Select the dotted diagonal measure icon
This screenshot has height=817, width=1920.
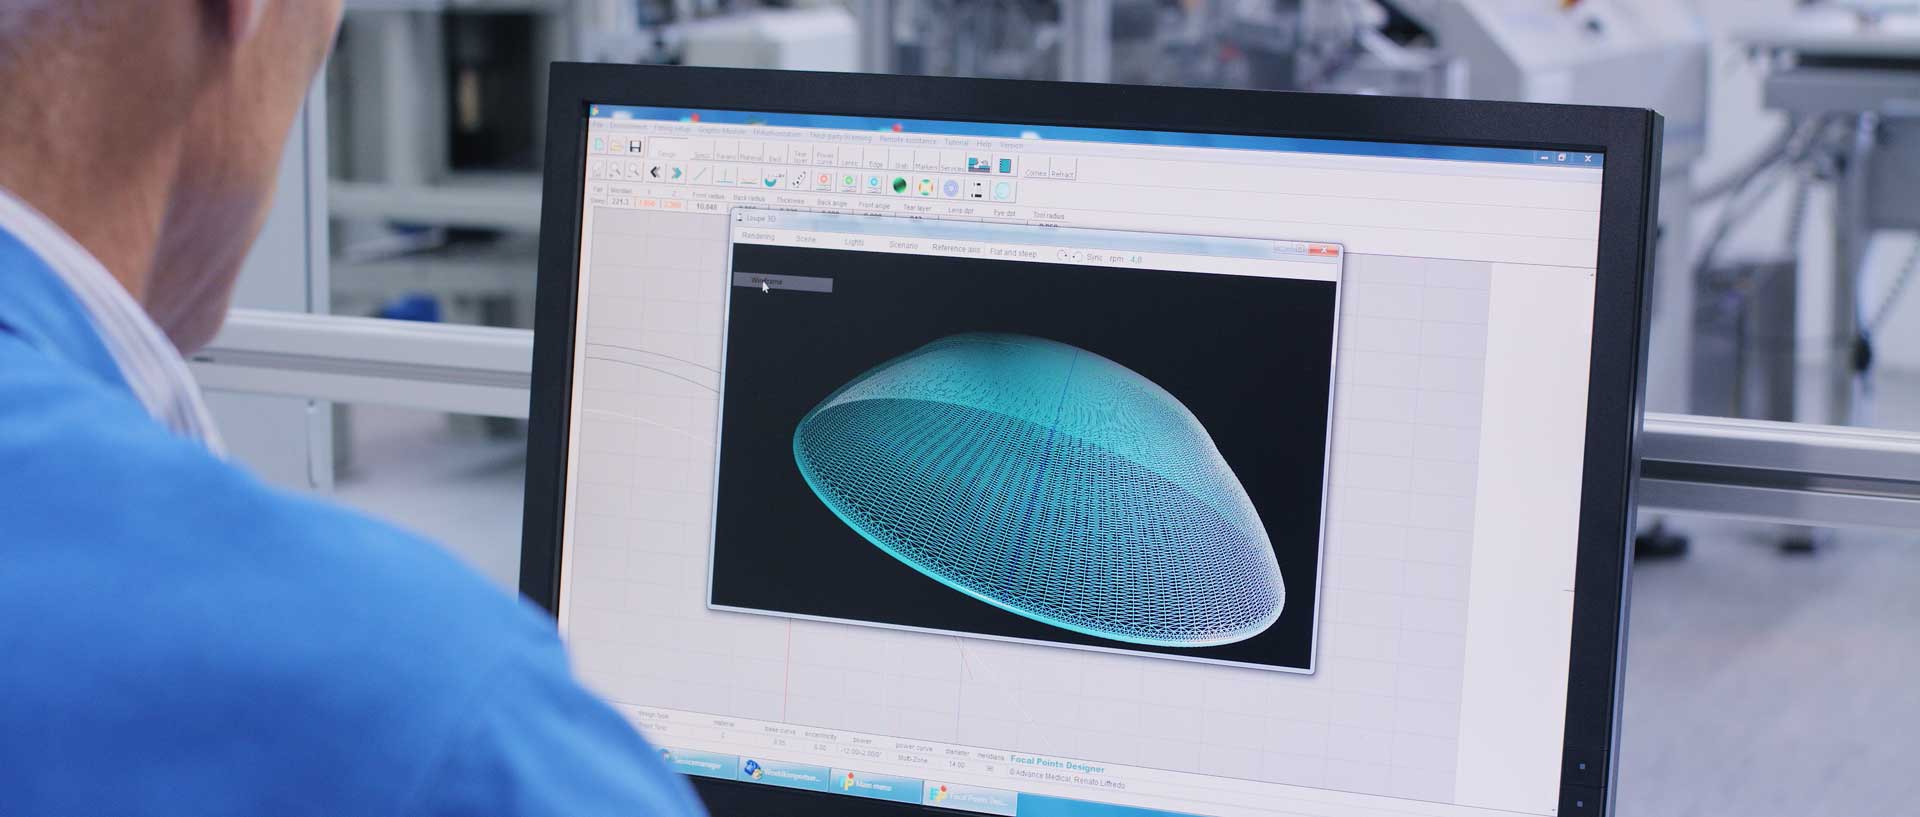pyautogui.click(x=799, y=179)
